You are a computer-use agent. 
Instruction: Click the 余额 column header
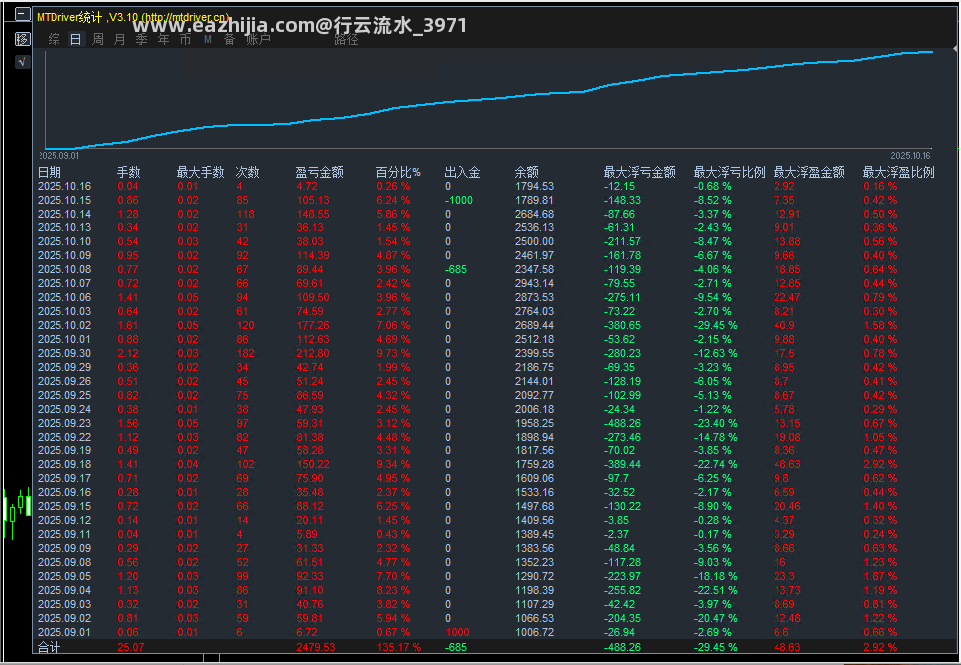tap(526, 172)
